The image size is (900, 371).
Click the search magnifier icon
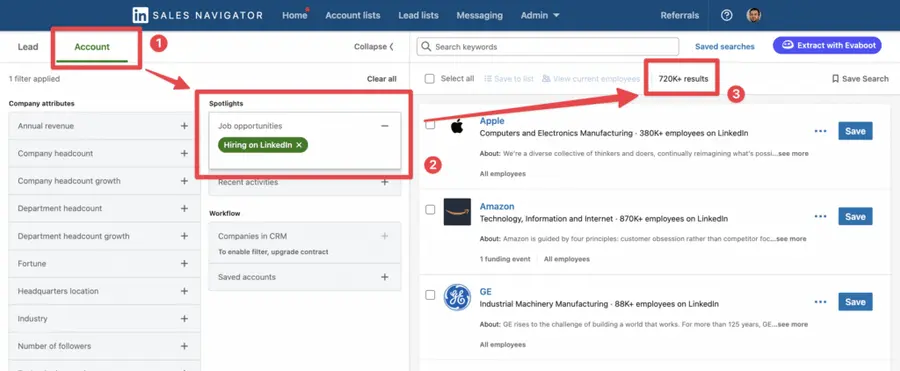coord(426,47)
